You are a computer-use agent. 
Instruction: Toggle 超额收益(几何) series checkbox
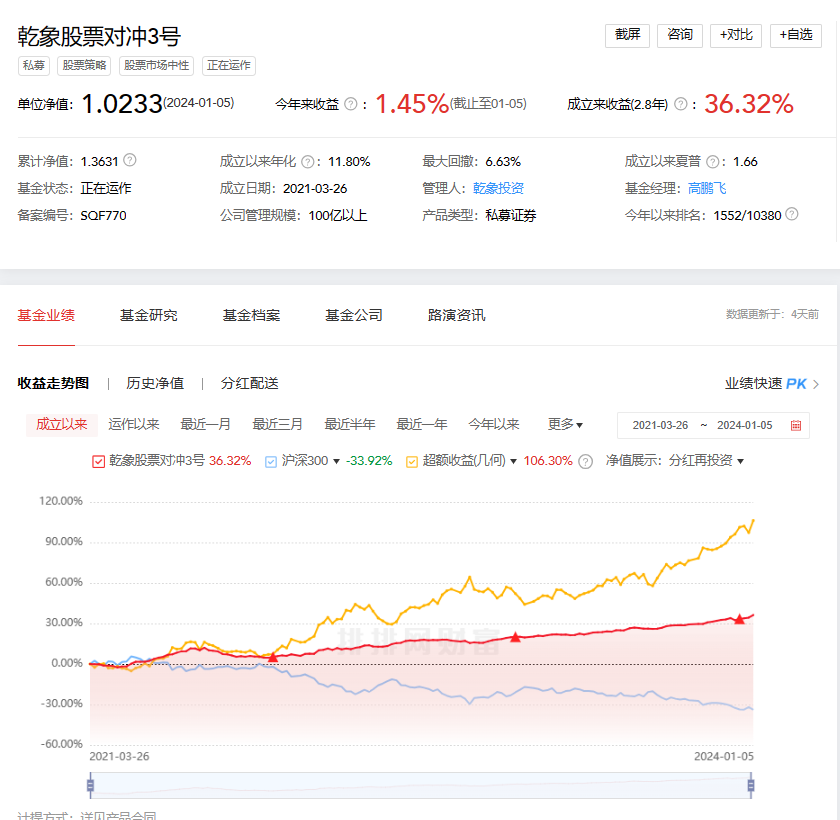pos(411,462)
